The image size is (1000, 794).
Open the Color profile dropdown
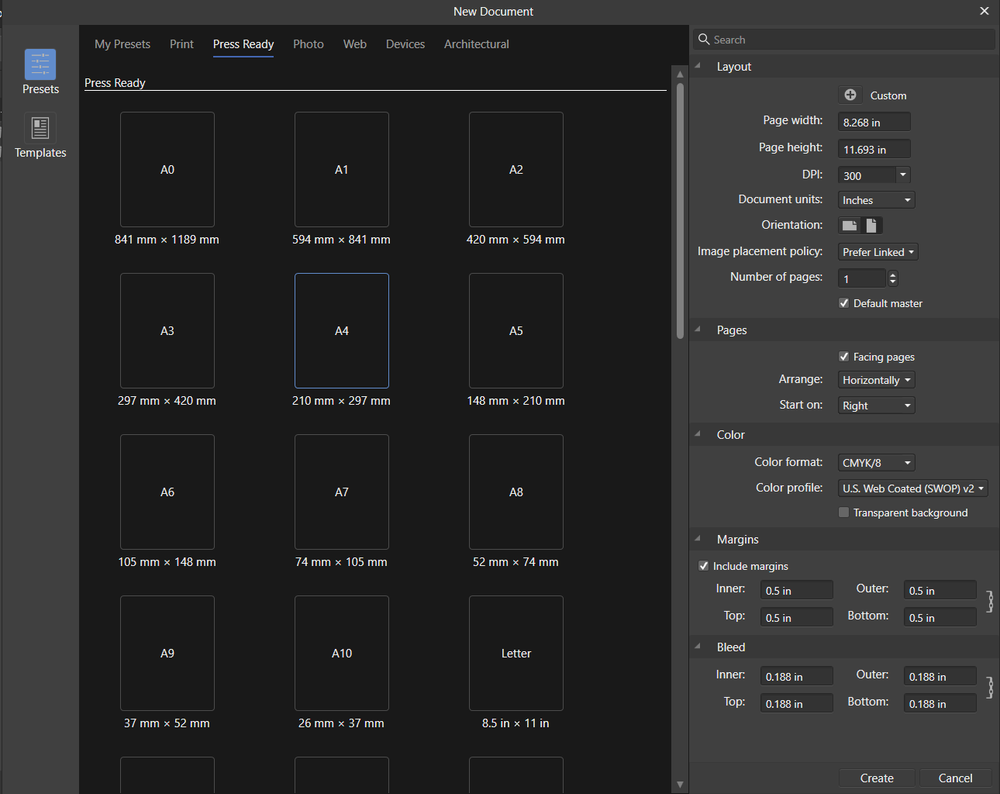point(913,489)
